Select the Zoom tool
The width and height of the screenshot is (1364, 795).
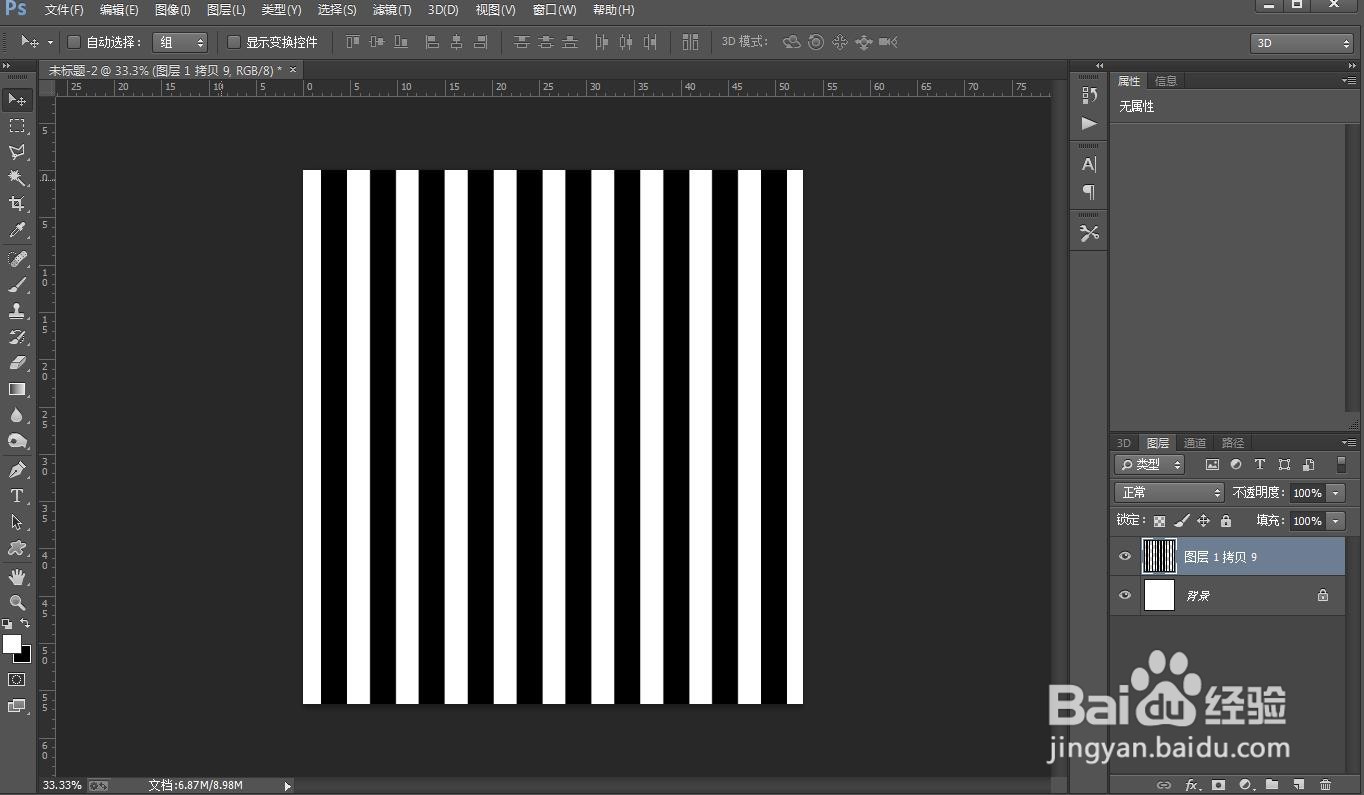pyautogui.click(x=17, y=603)
